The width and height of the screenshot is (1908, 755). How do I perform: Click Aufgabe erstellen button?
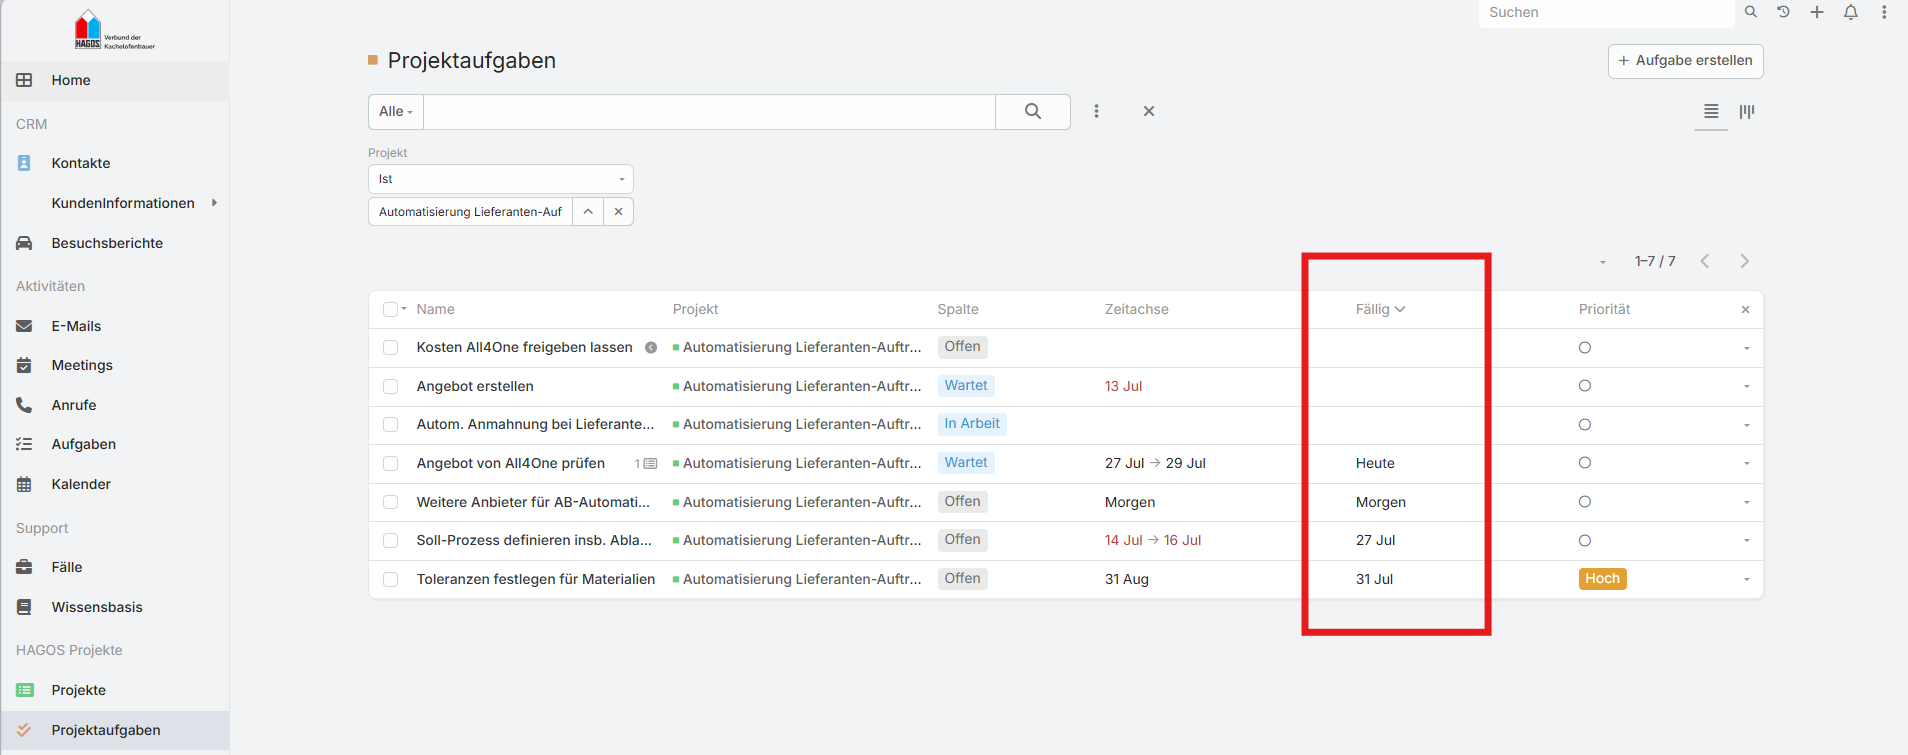(x=1685, y=61)
